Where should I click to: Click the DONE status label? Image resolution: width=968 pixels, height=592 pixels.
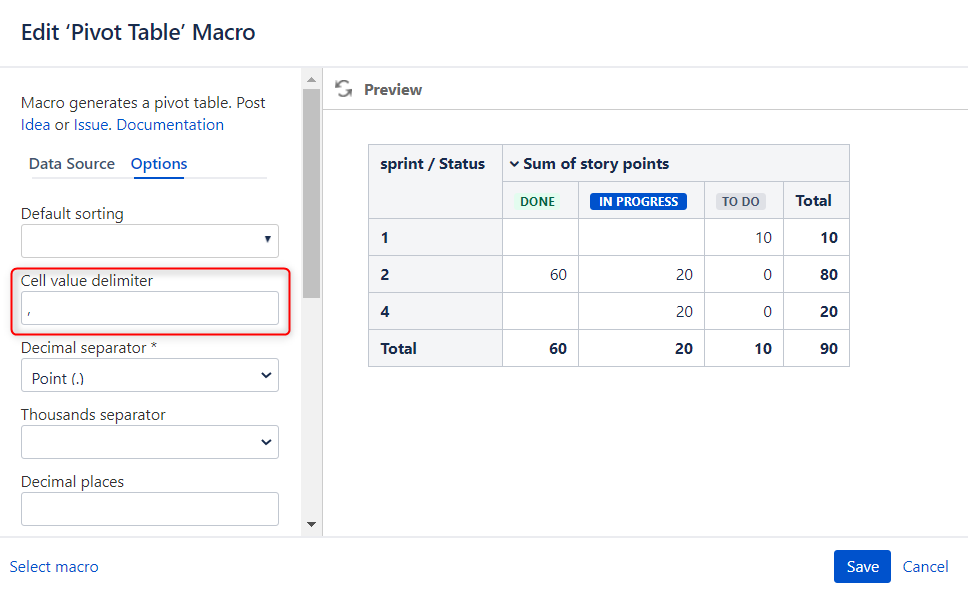[537, 201]
